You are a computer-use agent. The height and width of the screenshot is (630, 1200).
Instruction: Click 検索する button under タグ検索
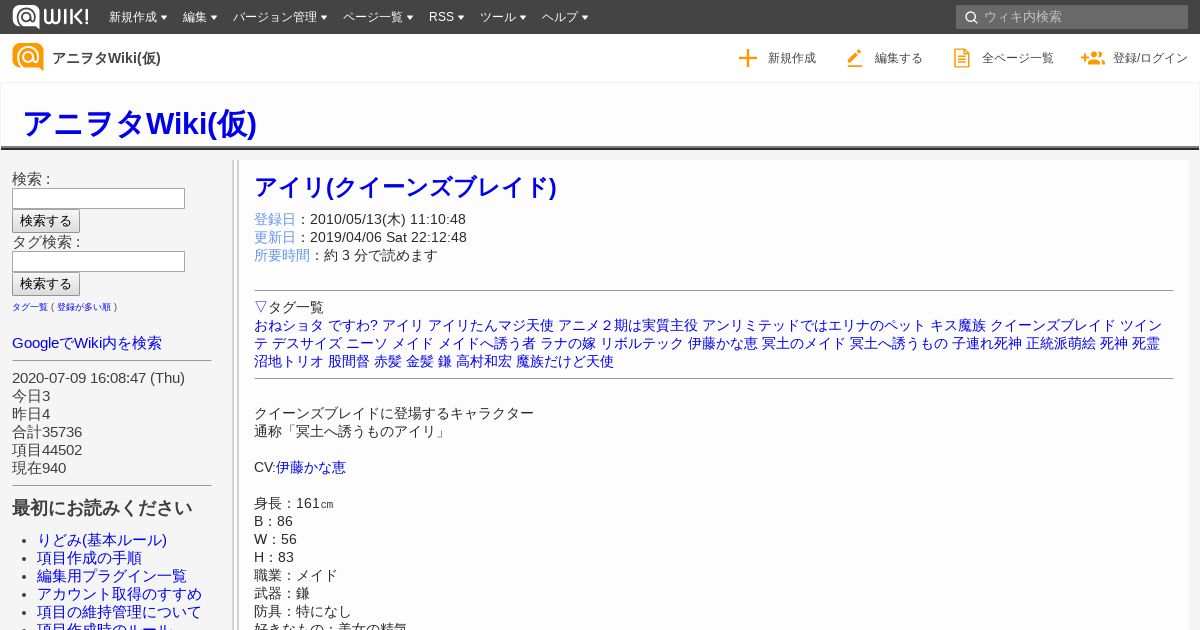[46, 284]
